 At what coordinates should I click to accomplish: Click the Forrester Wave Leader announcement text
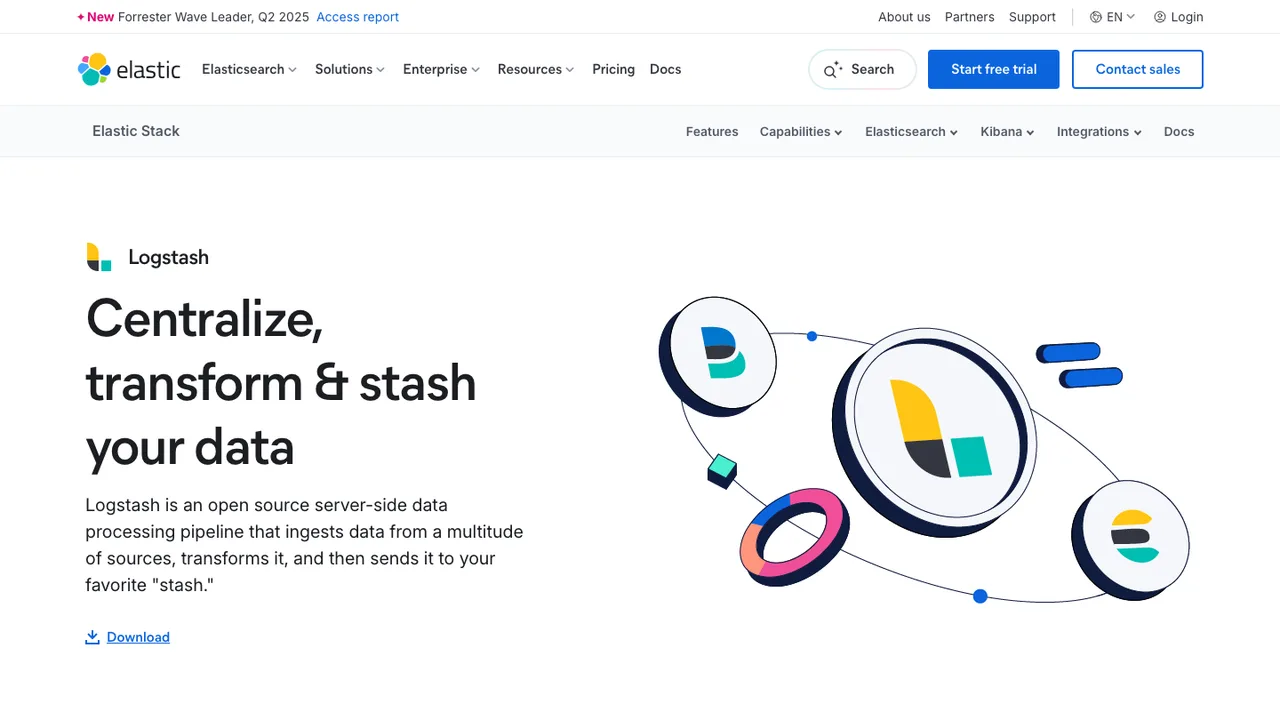pyautogui.click(x=213, y=17)
